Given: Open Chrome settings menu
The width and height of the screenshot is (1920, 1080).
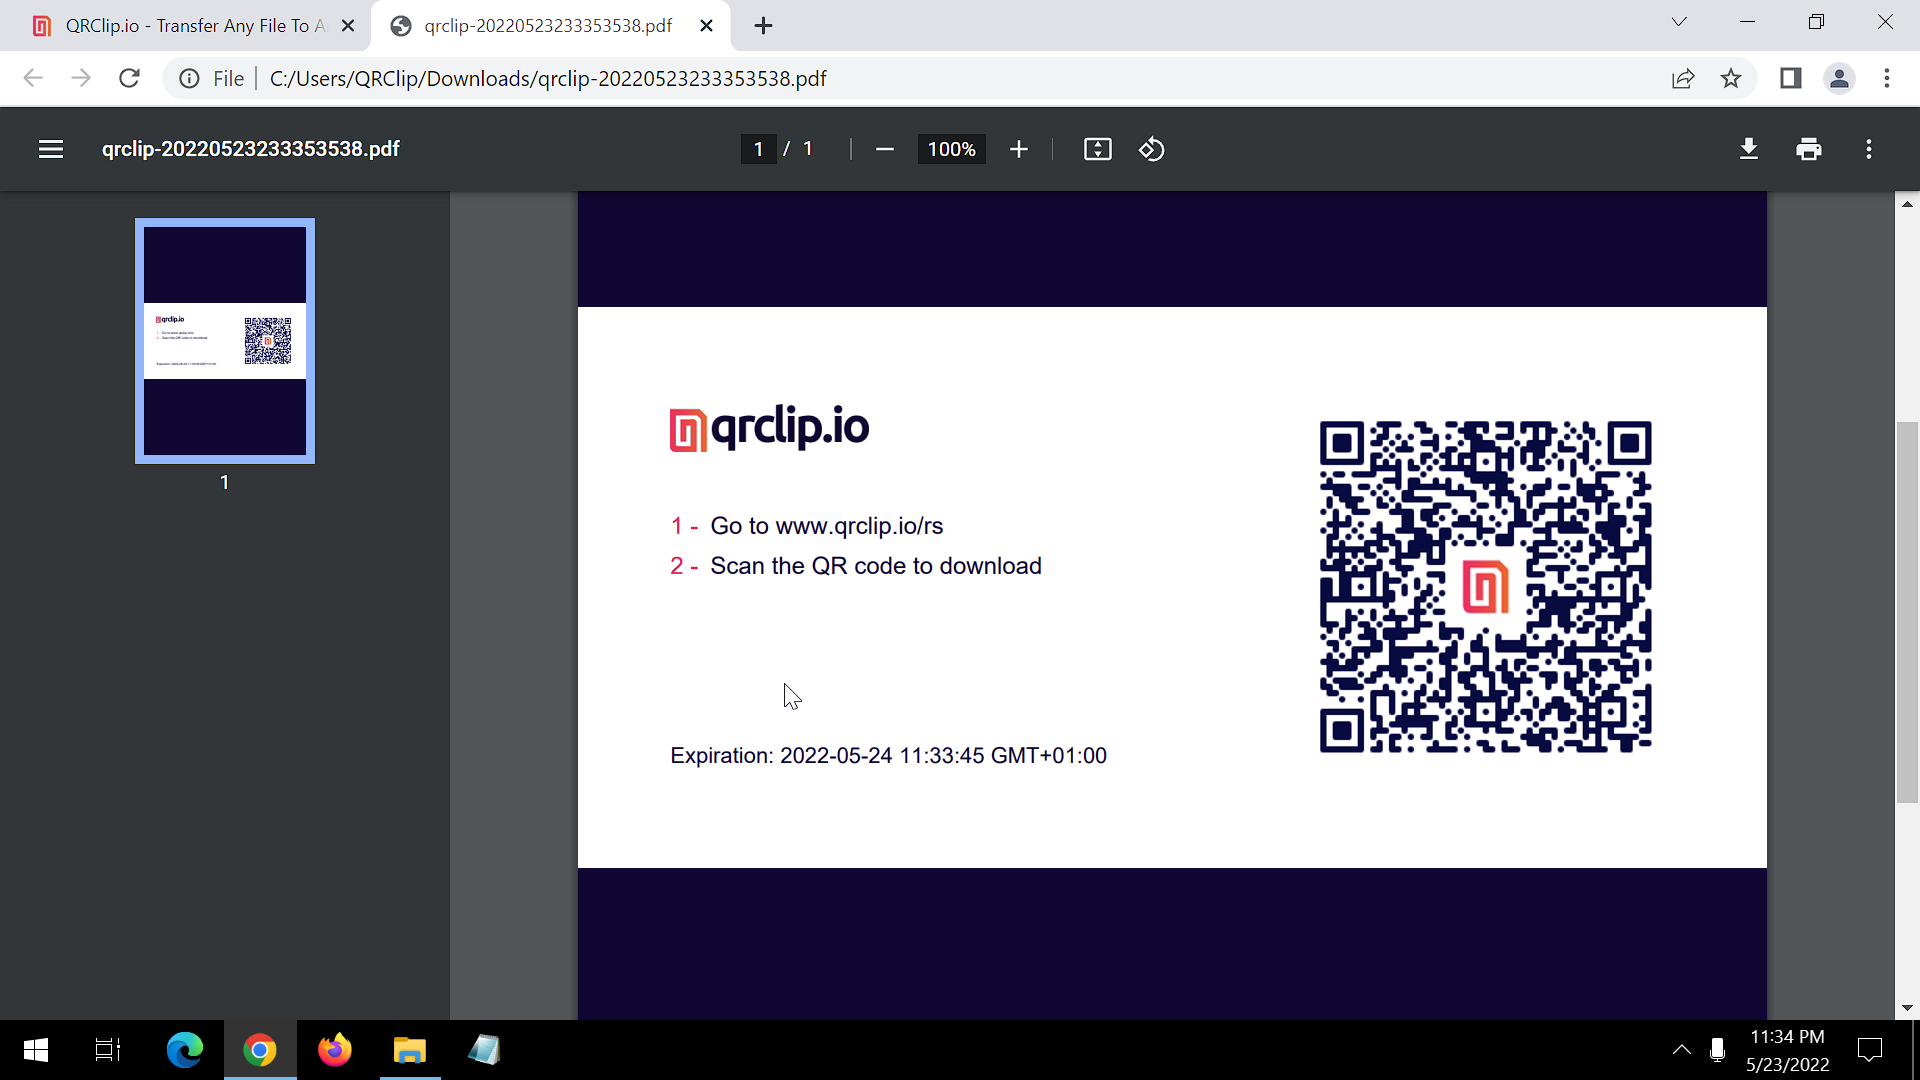Looking at the screenshot, I should 1887,78.
